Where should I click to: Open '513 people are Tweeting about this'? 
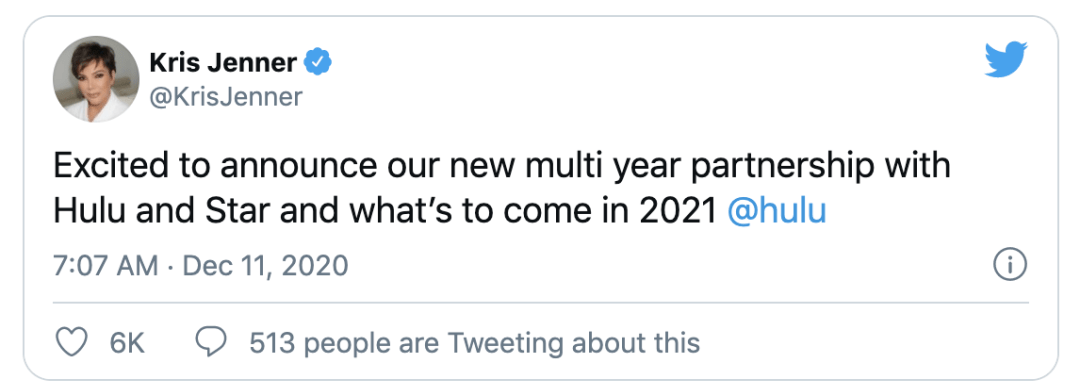[475, 342]
